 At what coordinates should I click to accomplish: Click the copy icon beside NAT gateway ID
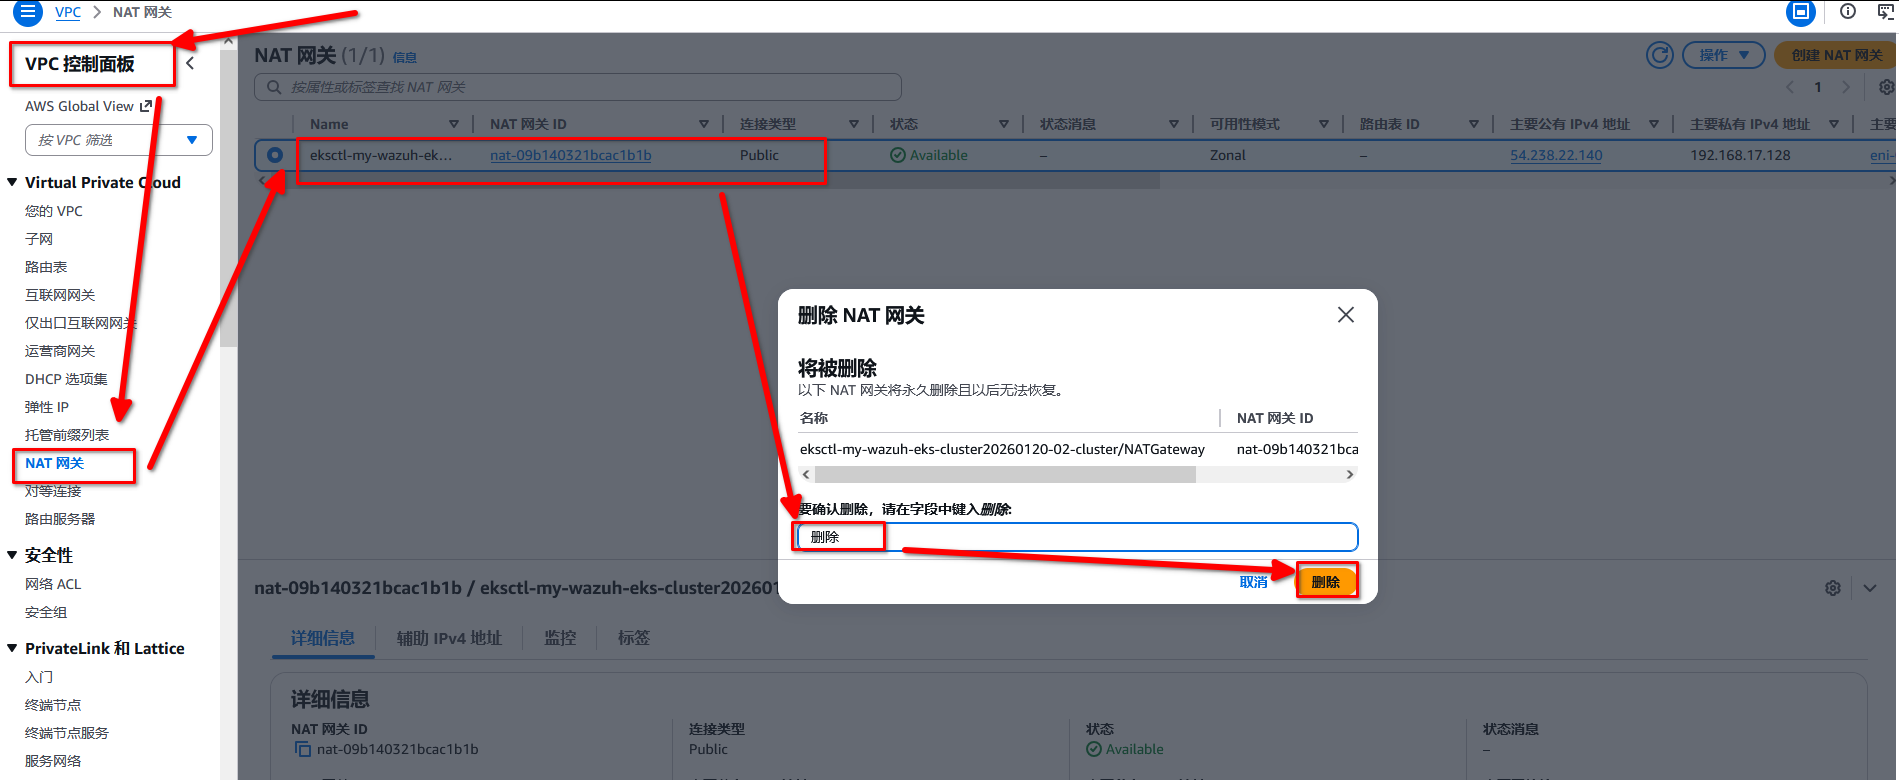click(x=302, y=749)
